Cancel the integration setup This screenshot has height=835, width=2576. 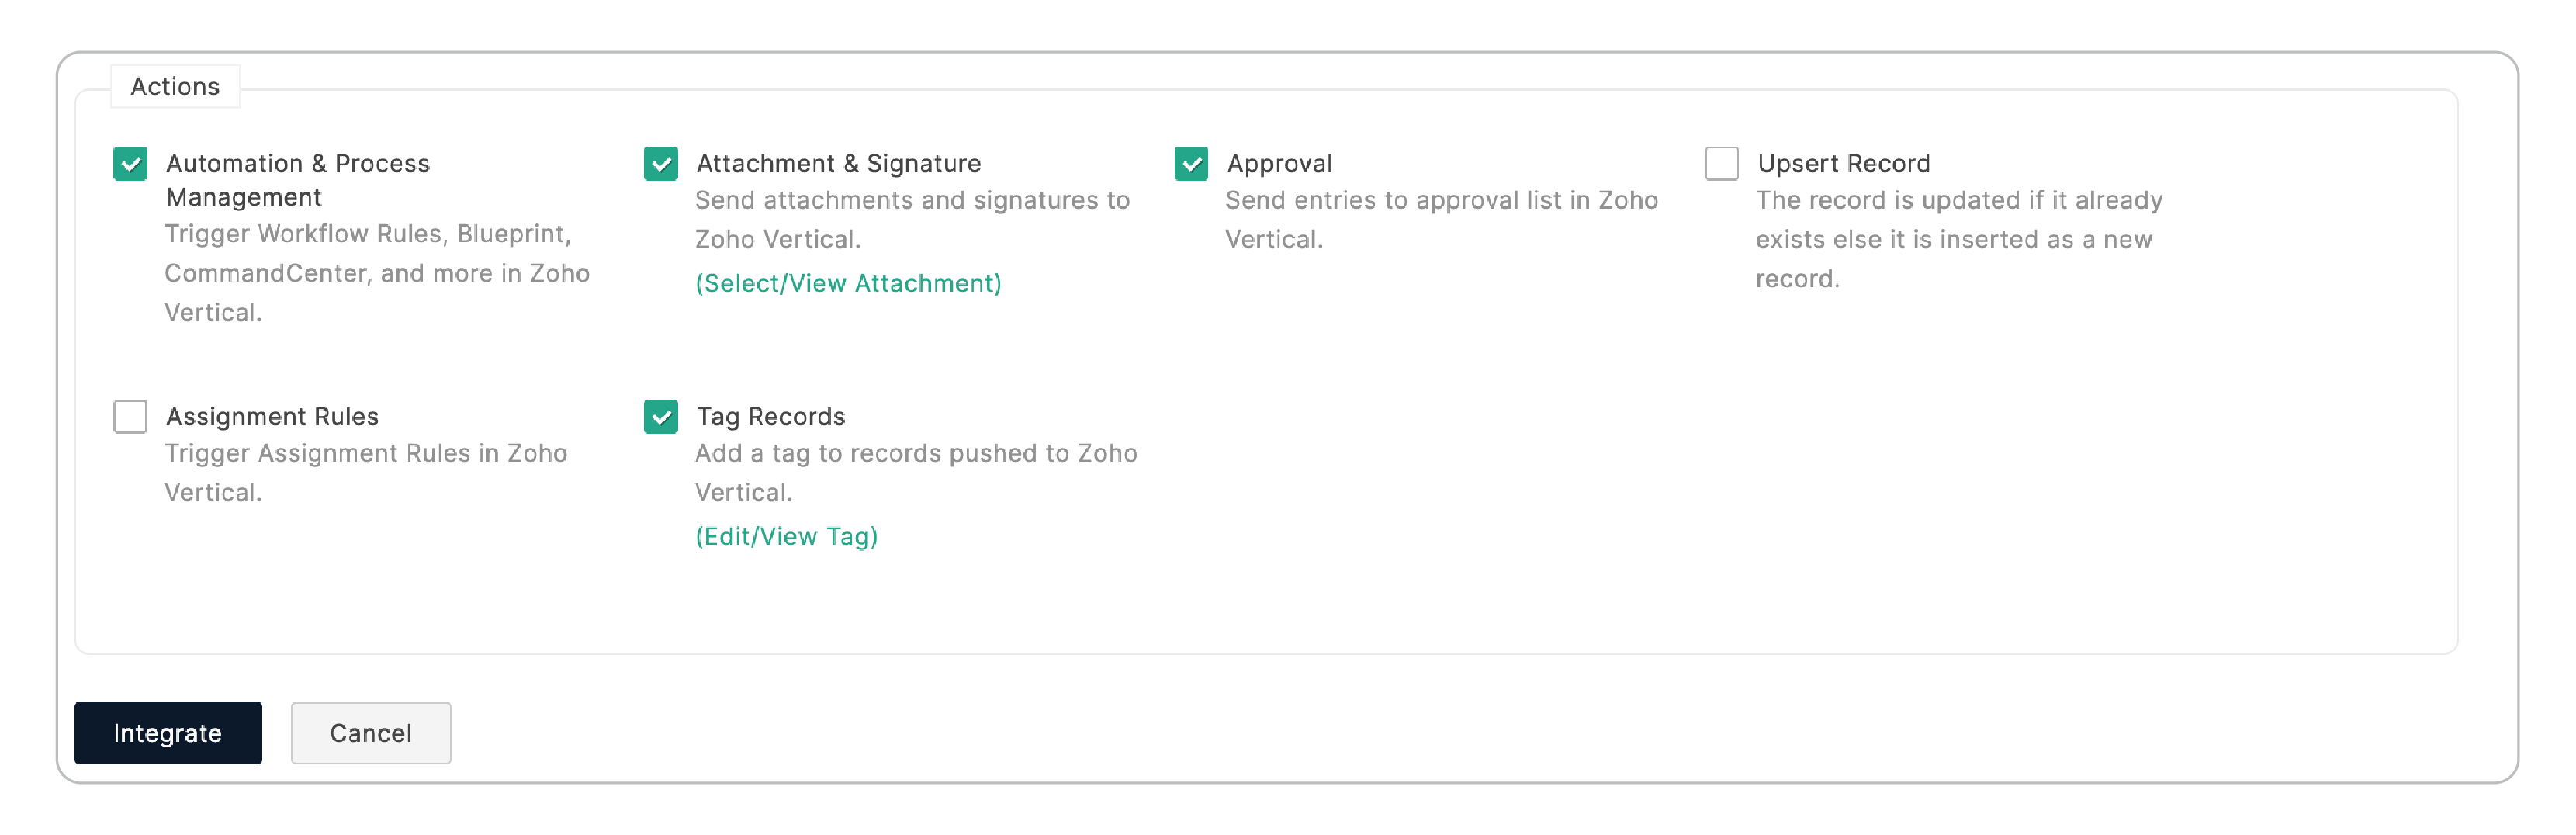370,733
